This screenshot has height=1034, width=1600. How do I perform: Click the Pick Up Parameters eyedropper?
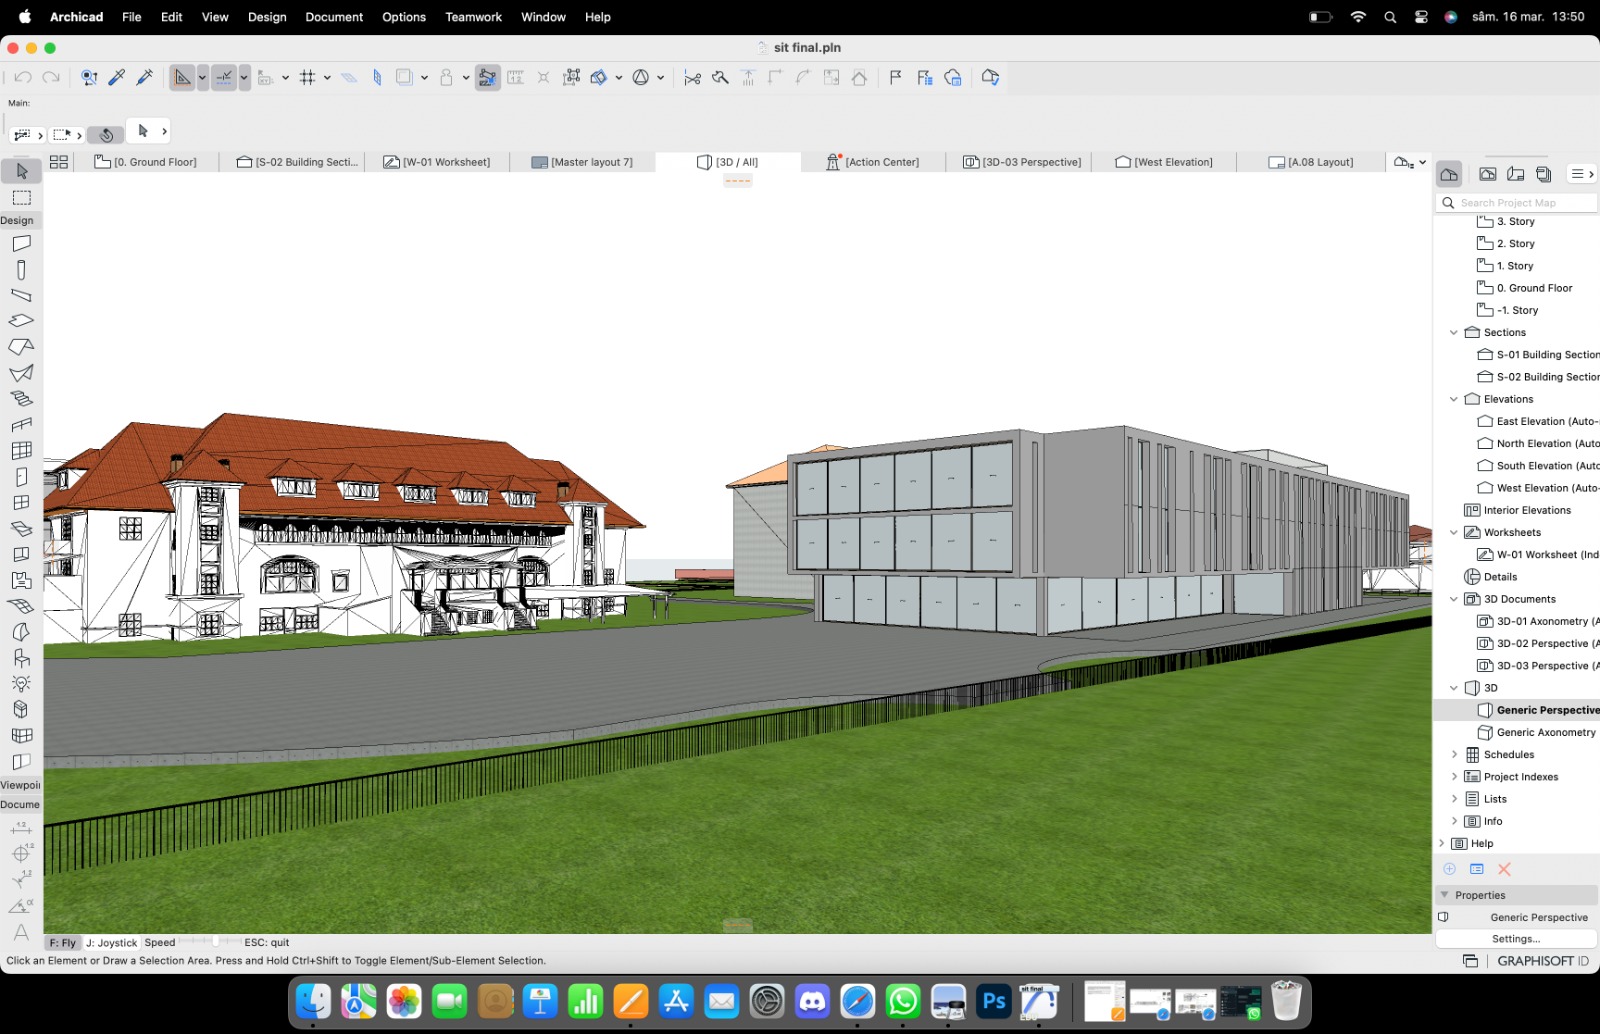coord(117,77)
